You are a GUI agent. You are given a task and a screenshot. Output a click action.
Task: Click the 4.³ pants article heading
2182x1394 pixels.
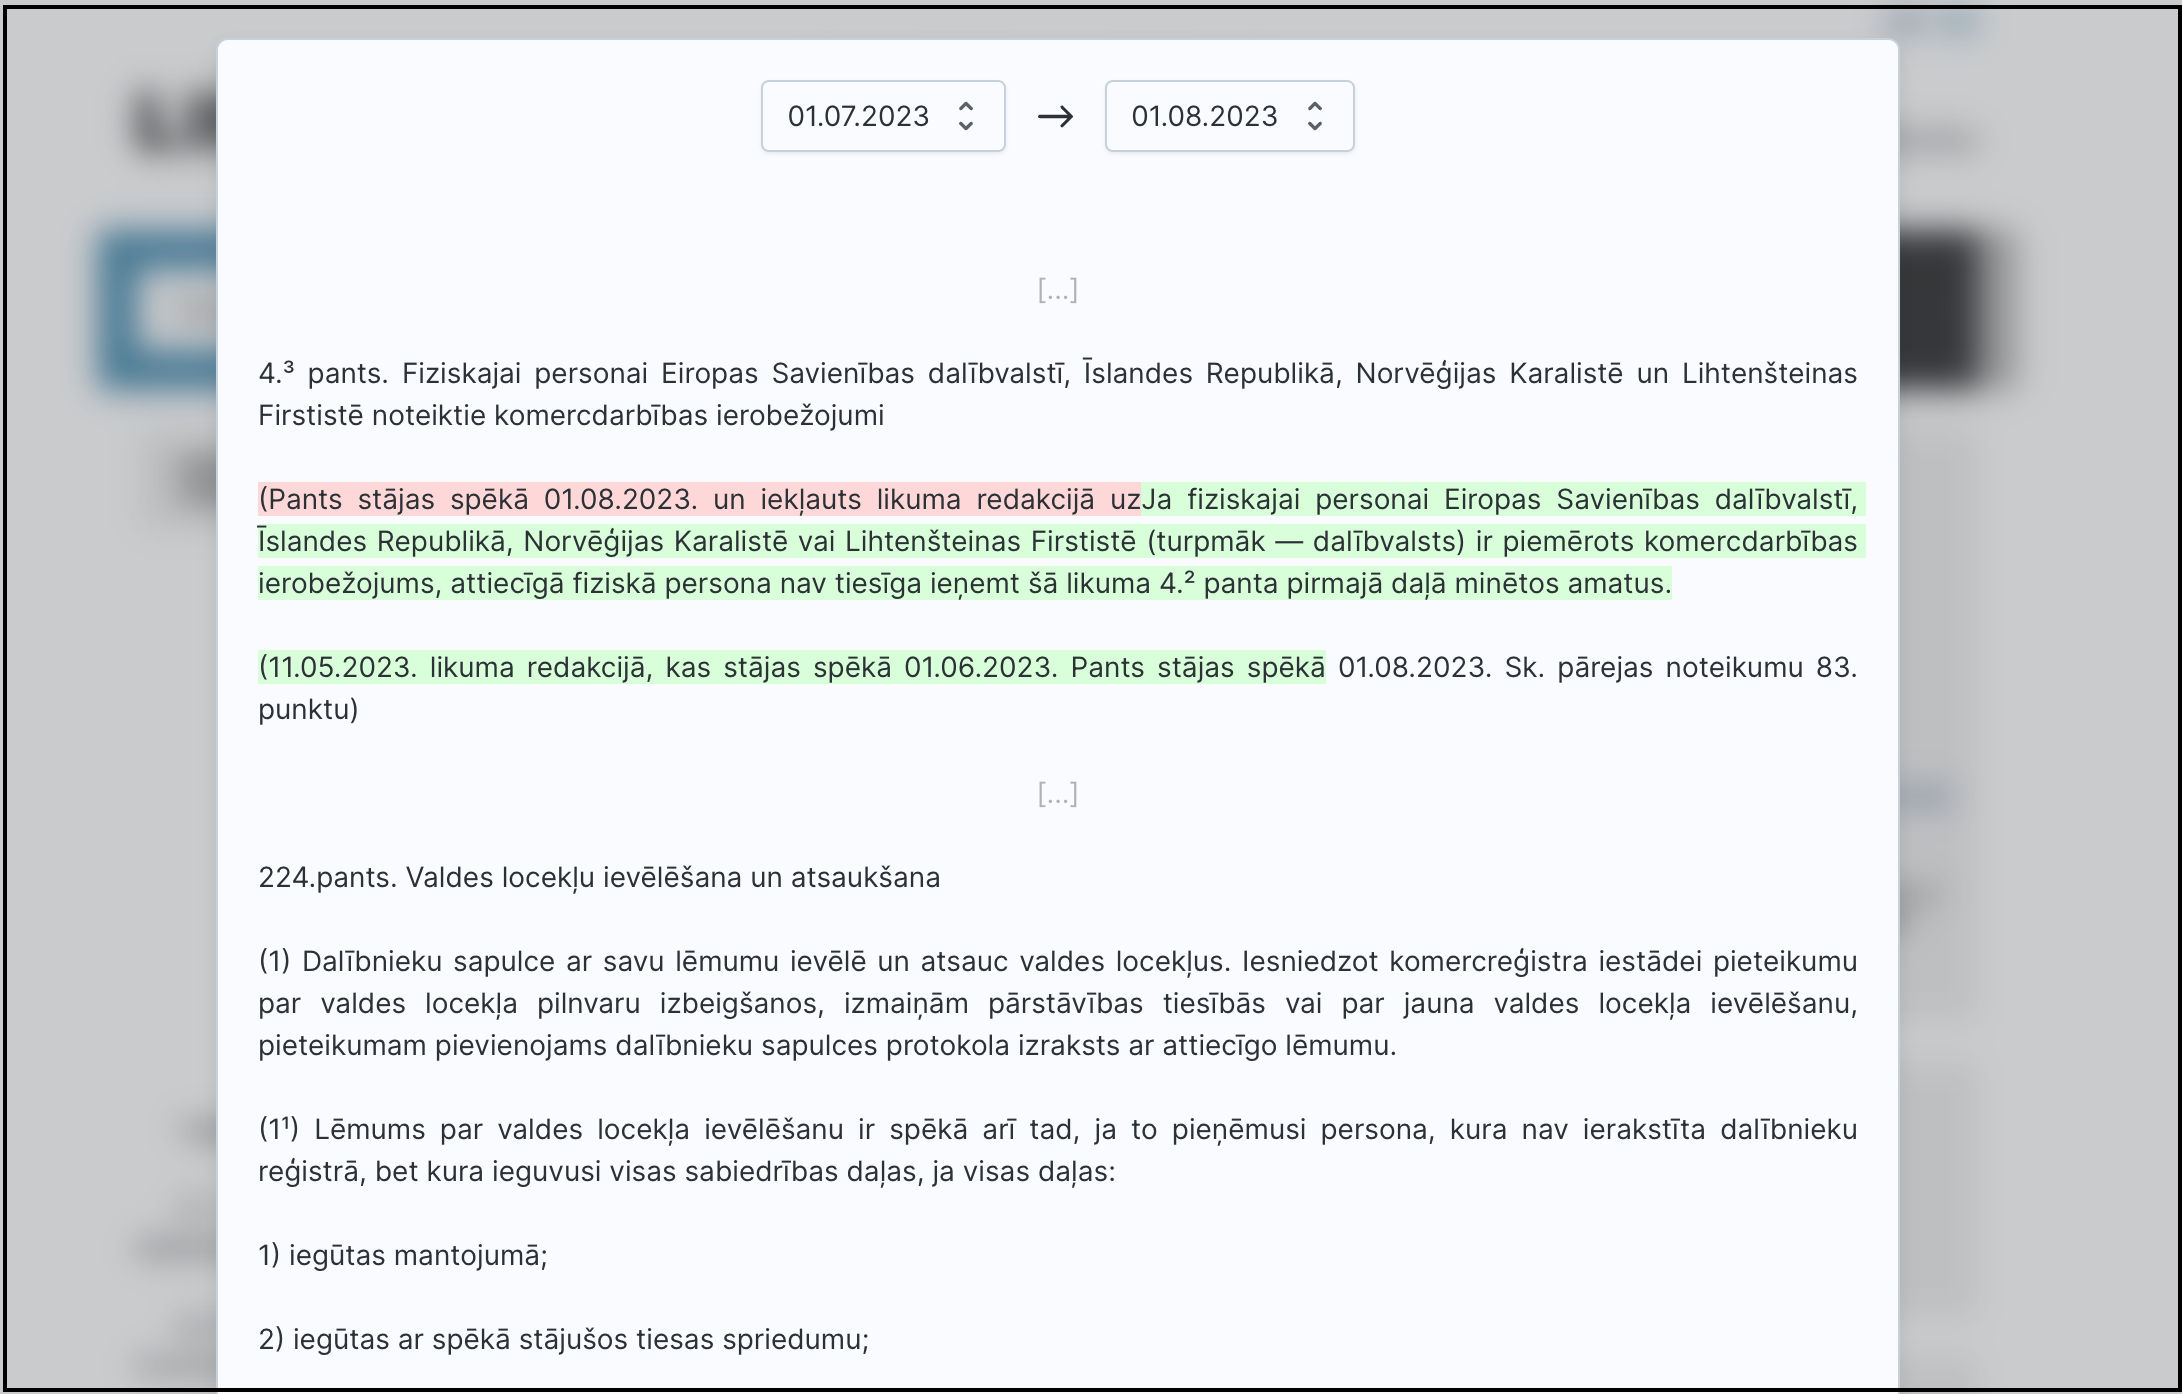1057,394
